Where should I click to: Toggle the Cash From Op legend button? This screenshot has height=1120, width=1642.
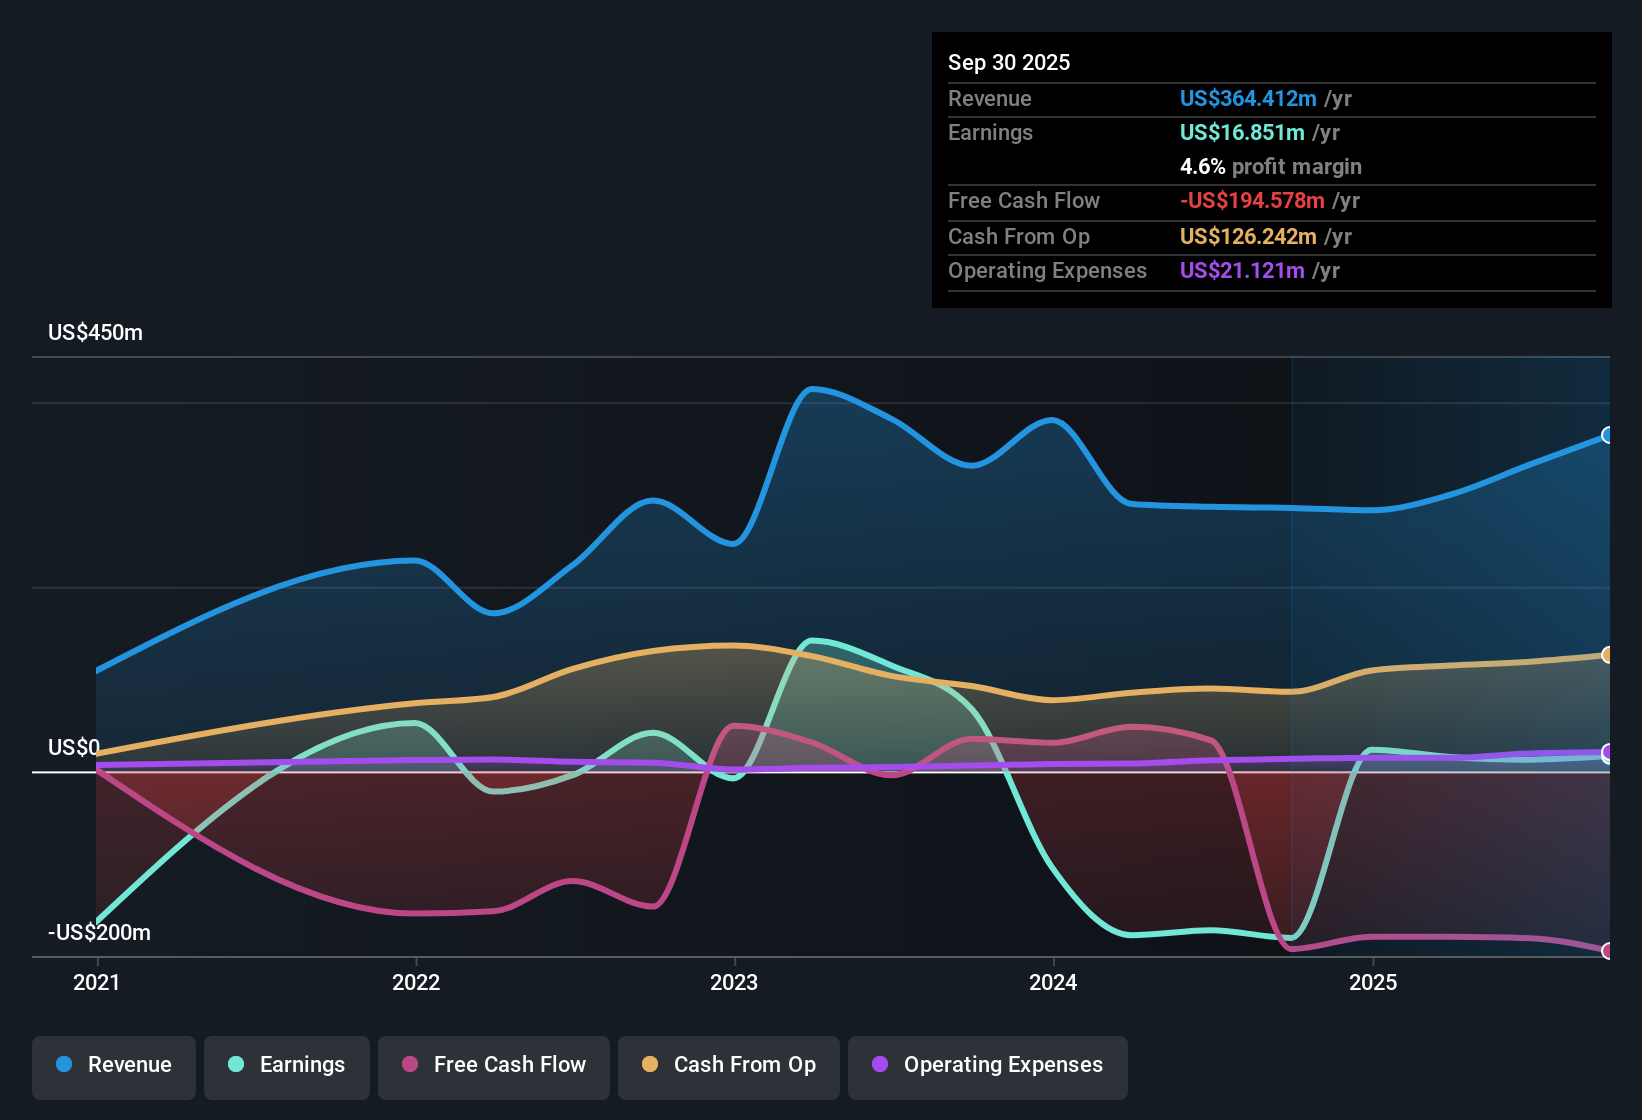[729, 1066]
